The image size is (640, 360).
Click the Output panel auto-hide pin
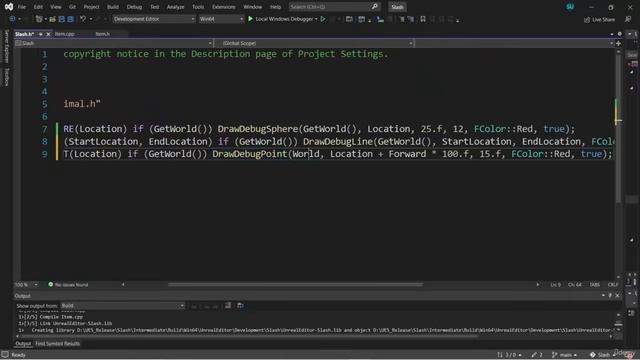coord(610,296)
